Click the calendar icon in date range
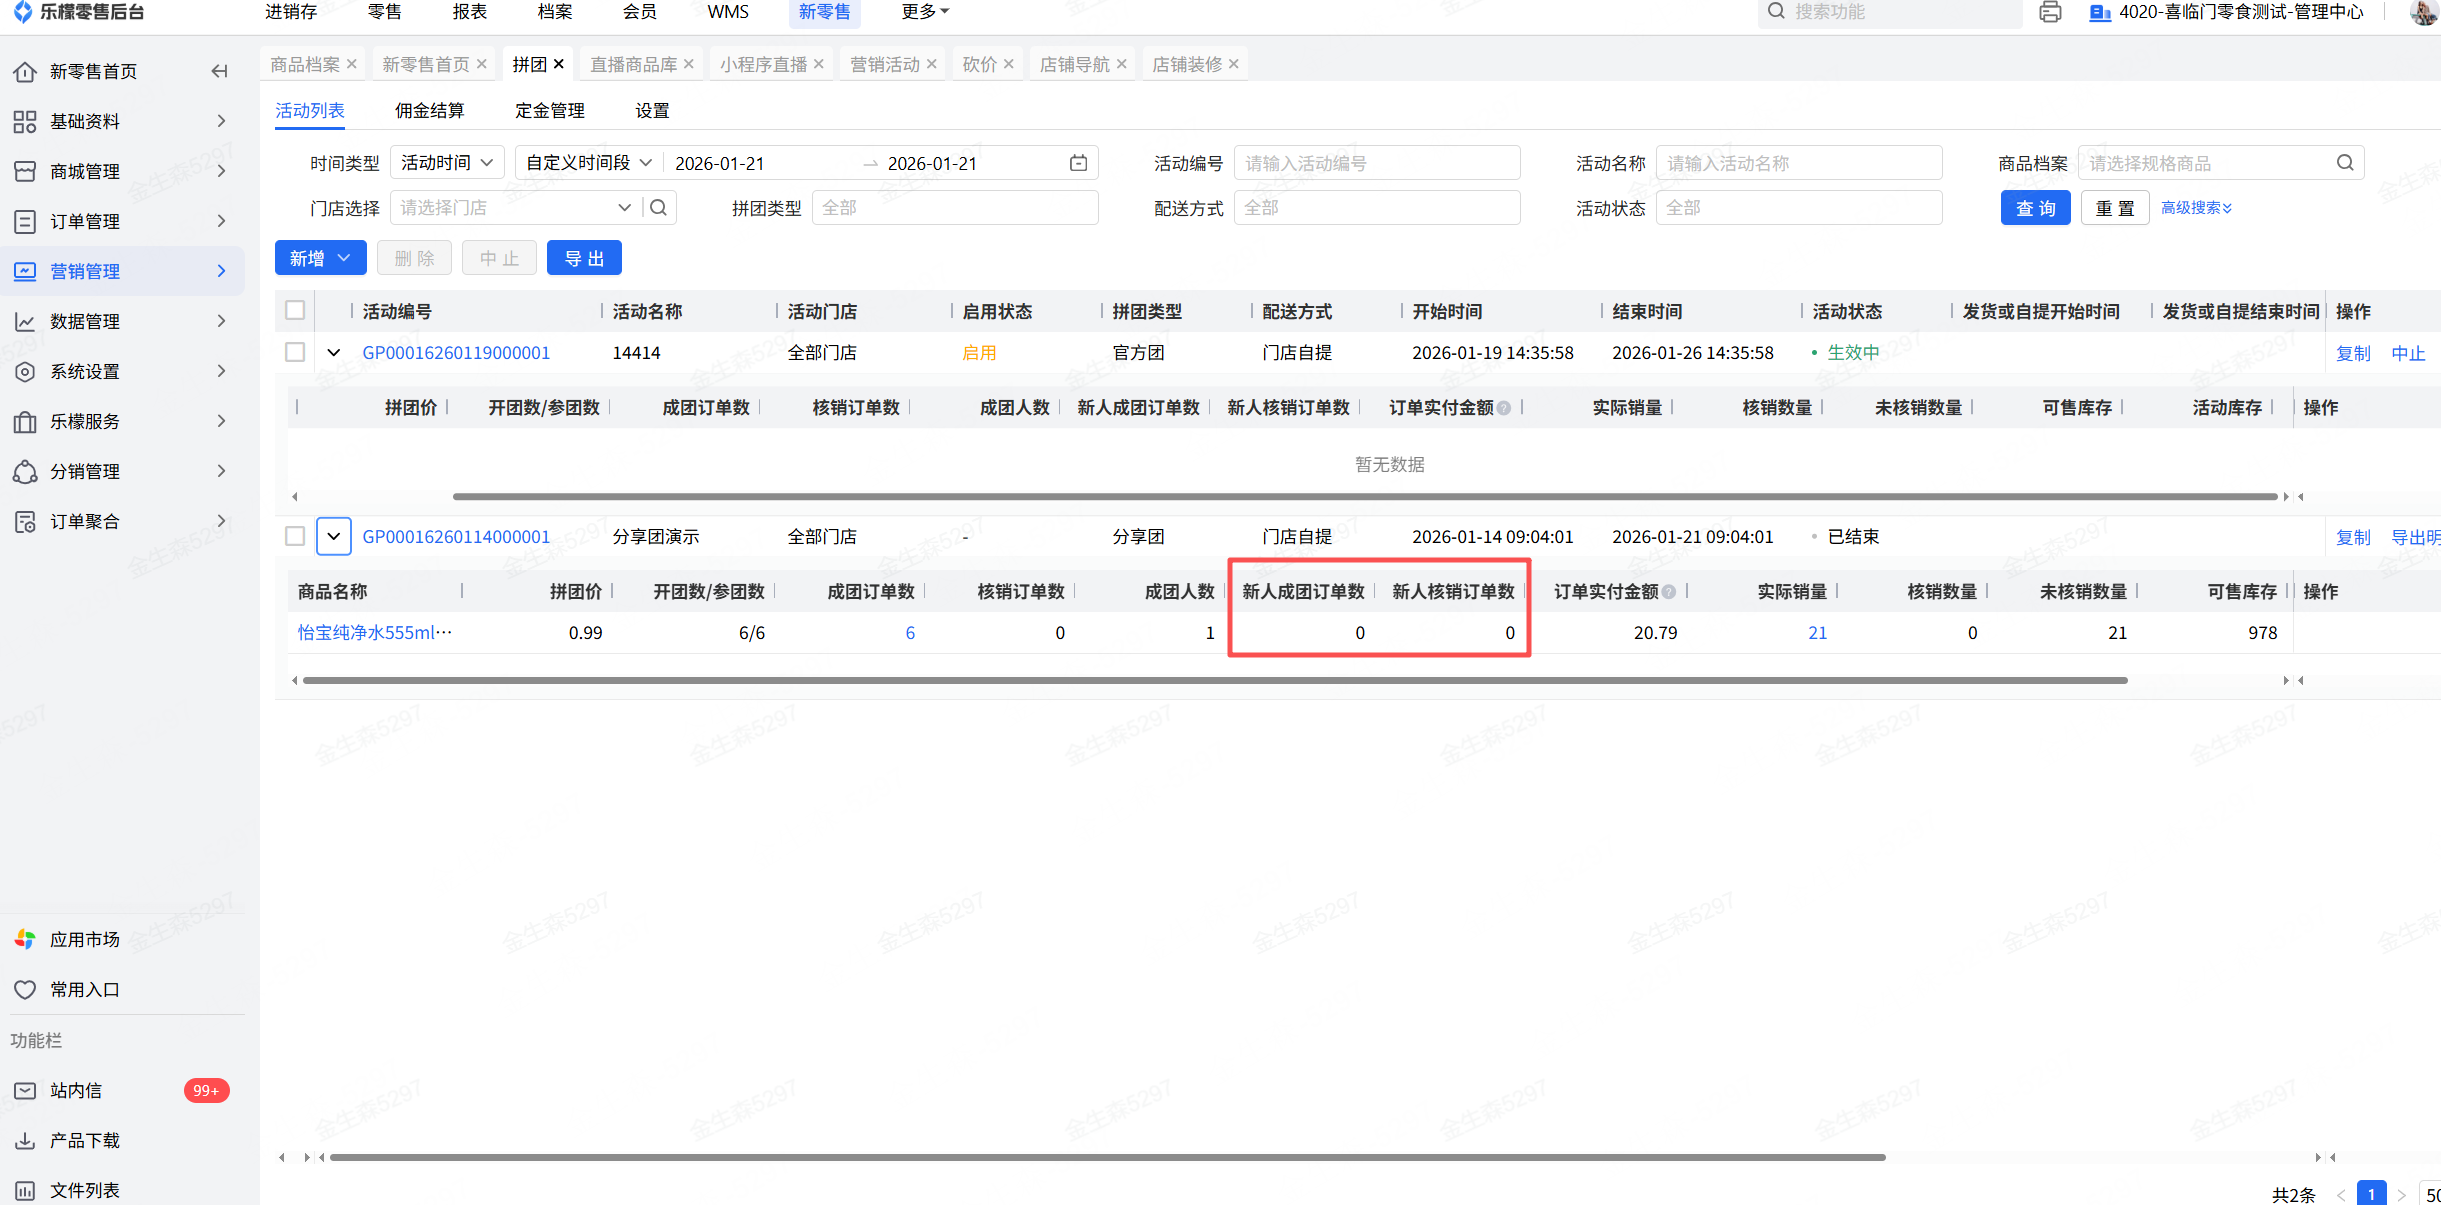The width and height of the screenshot is (2441, 1205). [1078, 163]
